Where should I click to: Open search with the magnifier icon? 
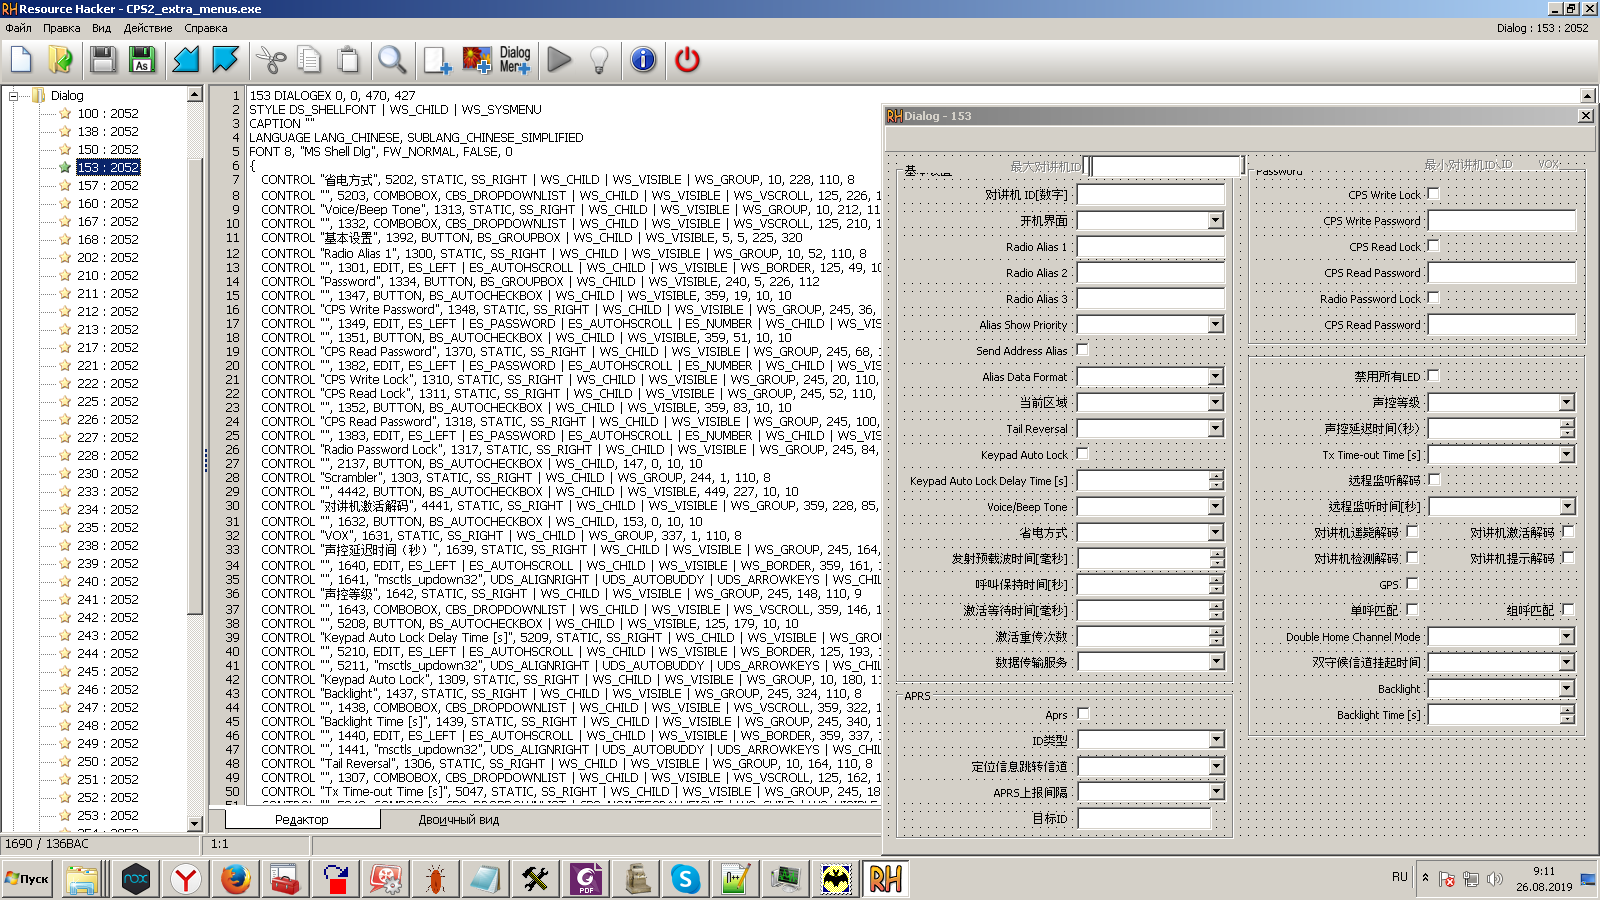click(392, 60)
